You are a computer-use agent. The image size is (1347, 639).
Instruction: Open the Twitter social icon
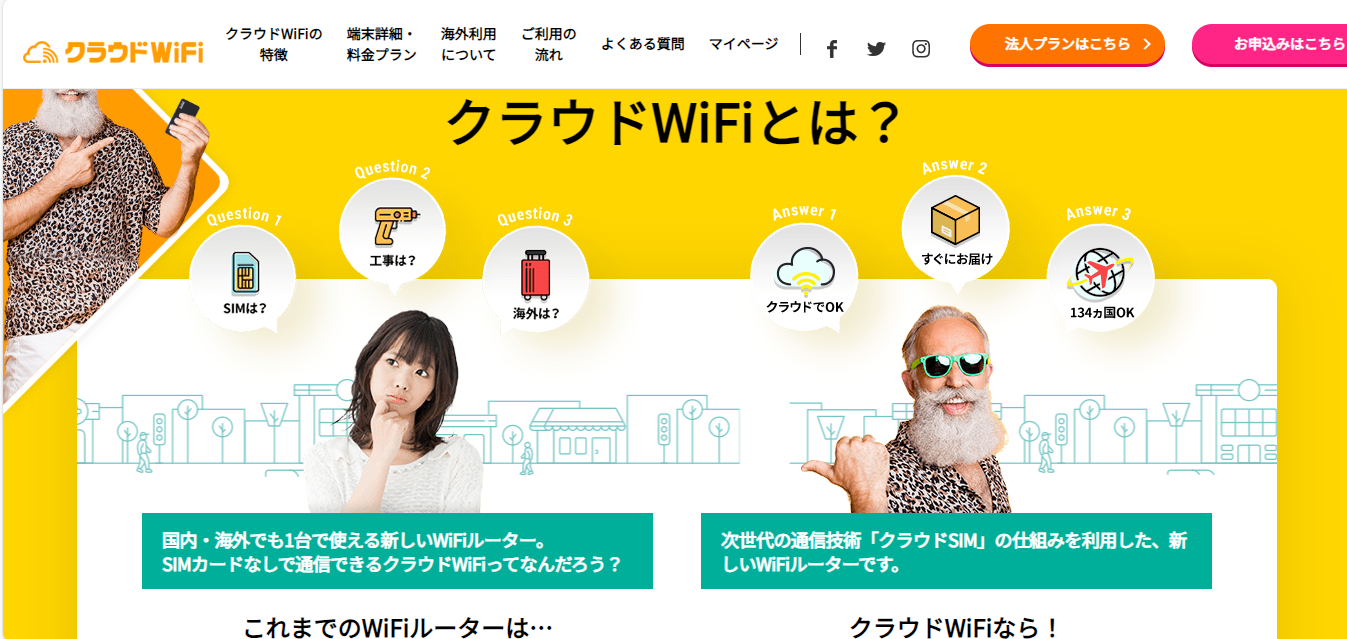click(876, 49)
